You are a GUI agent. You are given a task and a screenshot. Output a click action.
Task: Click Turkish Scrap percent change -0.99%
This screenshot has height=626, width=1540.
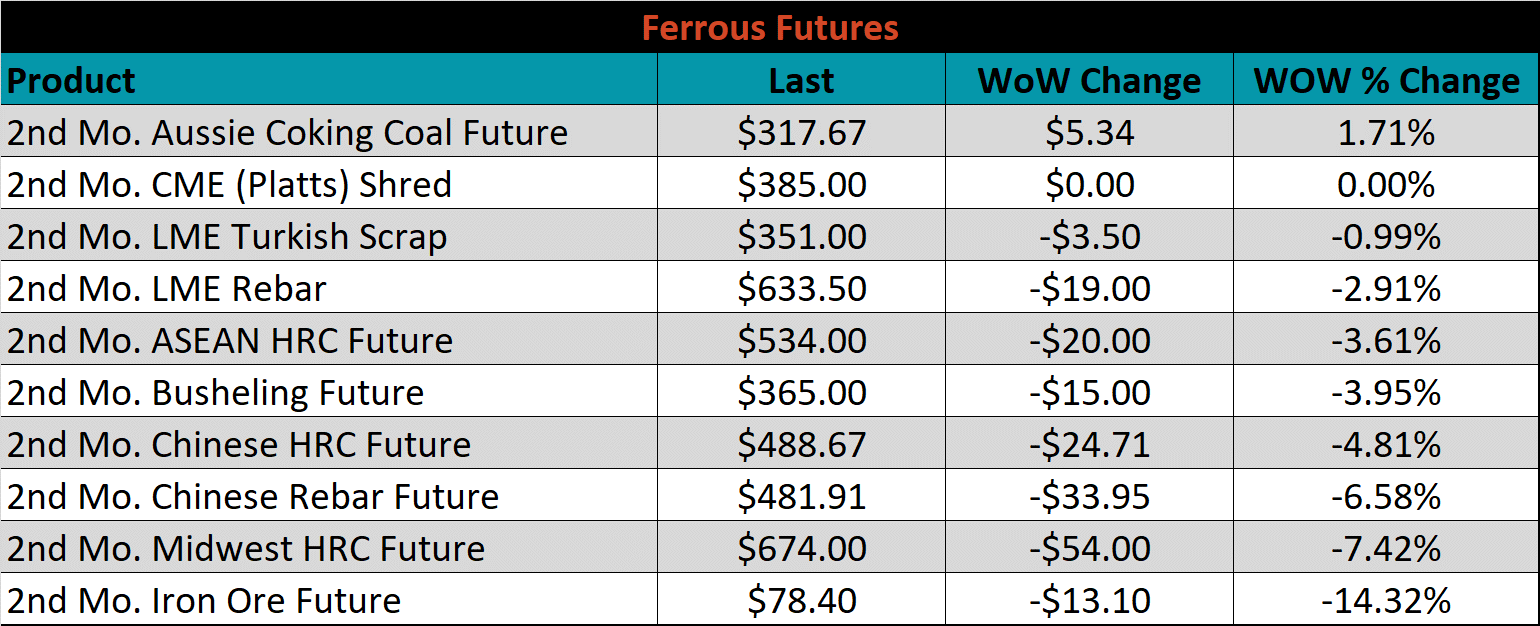click(1386, 236)
